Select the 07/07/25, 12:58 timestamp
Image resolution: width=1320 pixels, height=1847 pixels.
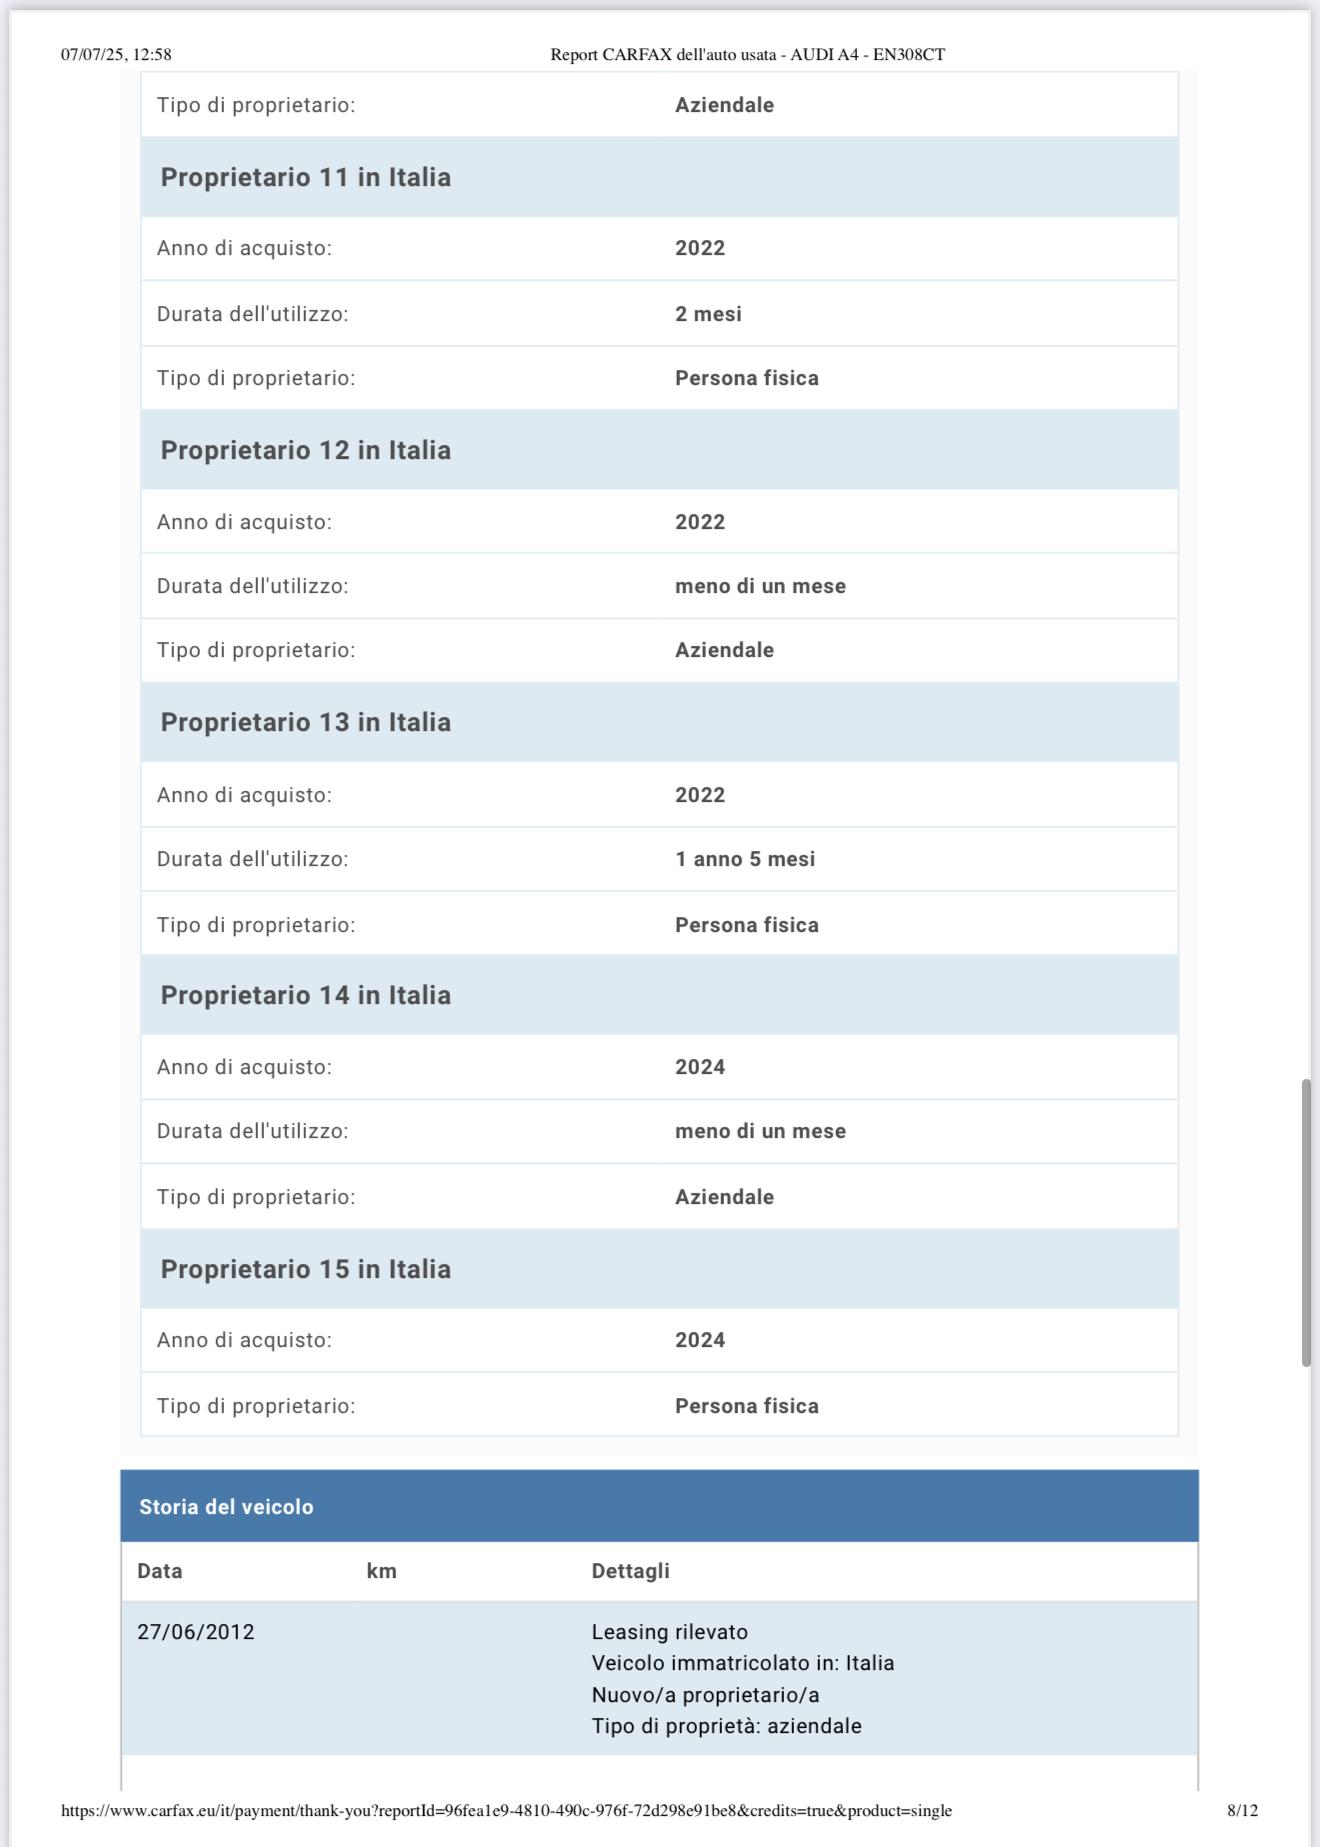point(116,55)
